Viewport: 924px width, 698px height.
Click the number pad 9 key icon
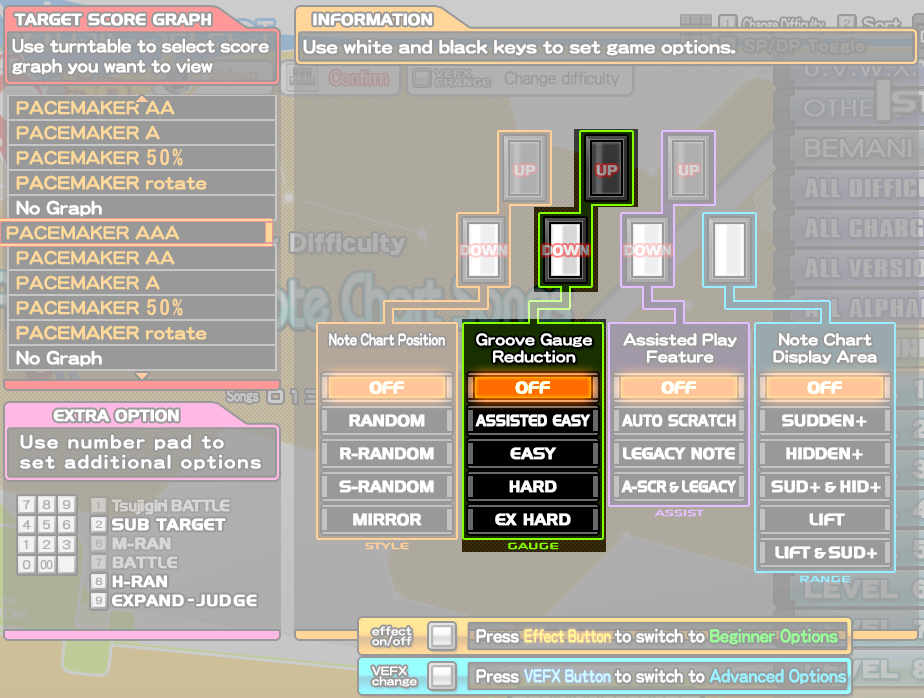coord(67,505)
